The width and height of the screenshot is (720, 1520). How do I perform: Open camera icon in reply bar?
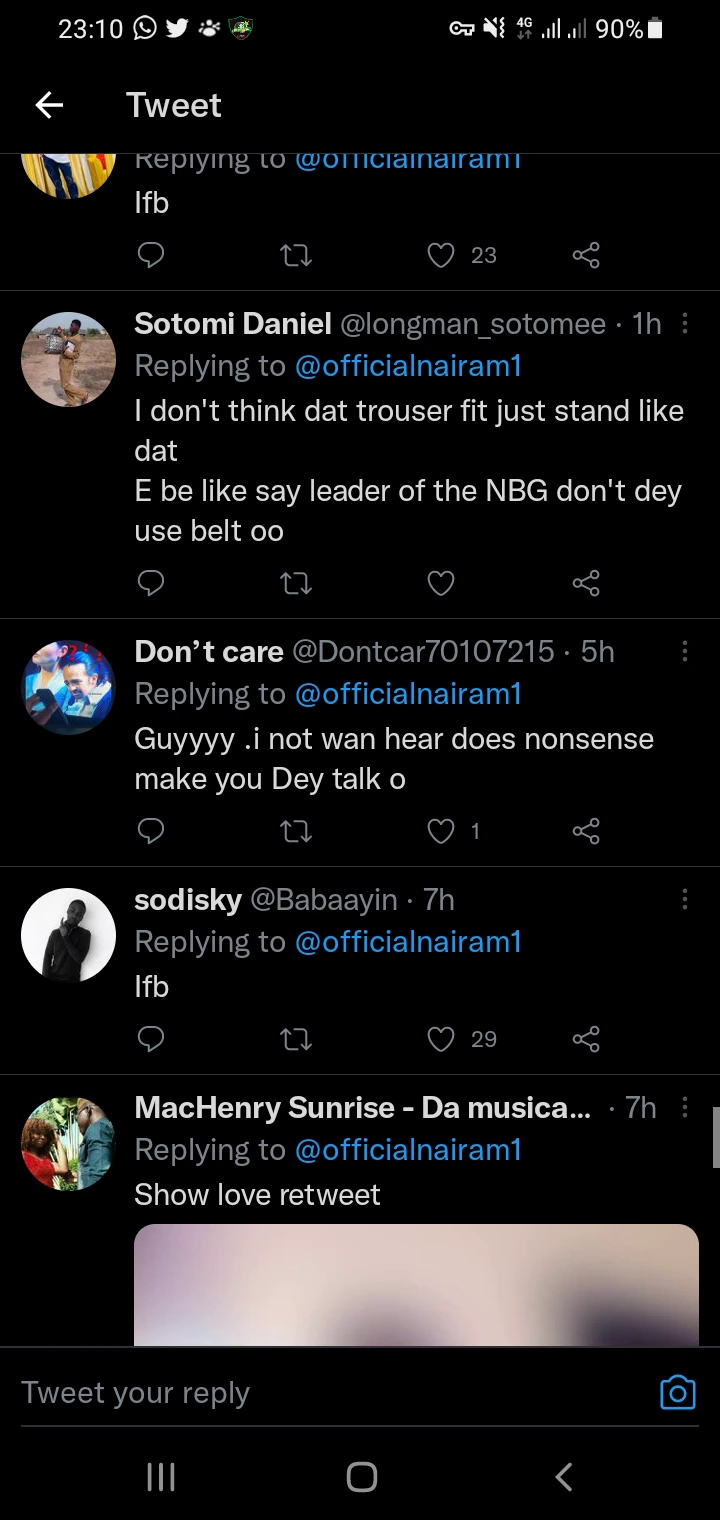pyautogui.click(x=677, y=1392)
